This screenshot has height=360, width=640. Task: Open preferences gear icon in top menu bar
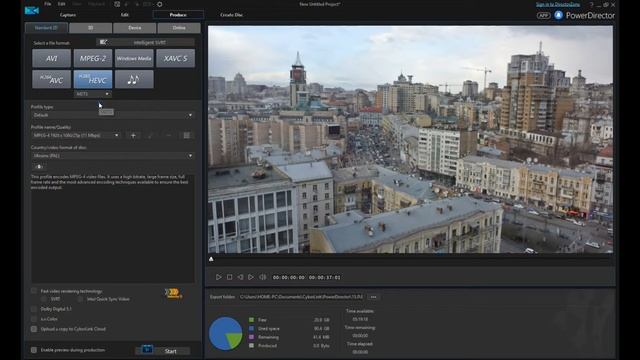160,4
